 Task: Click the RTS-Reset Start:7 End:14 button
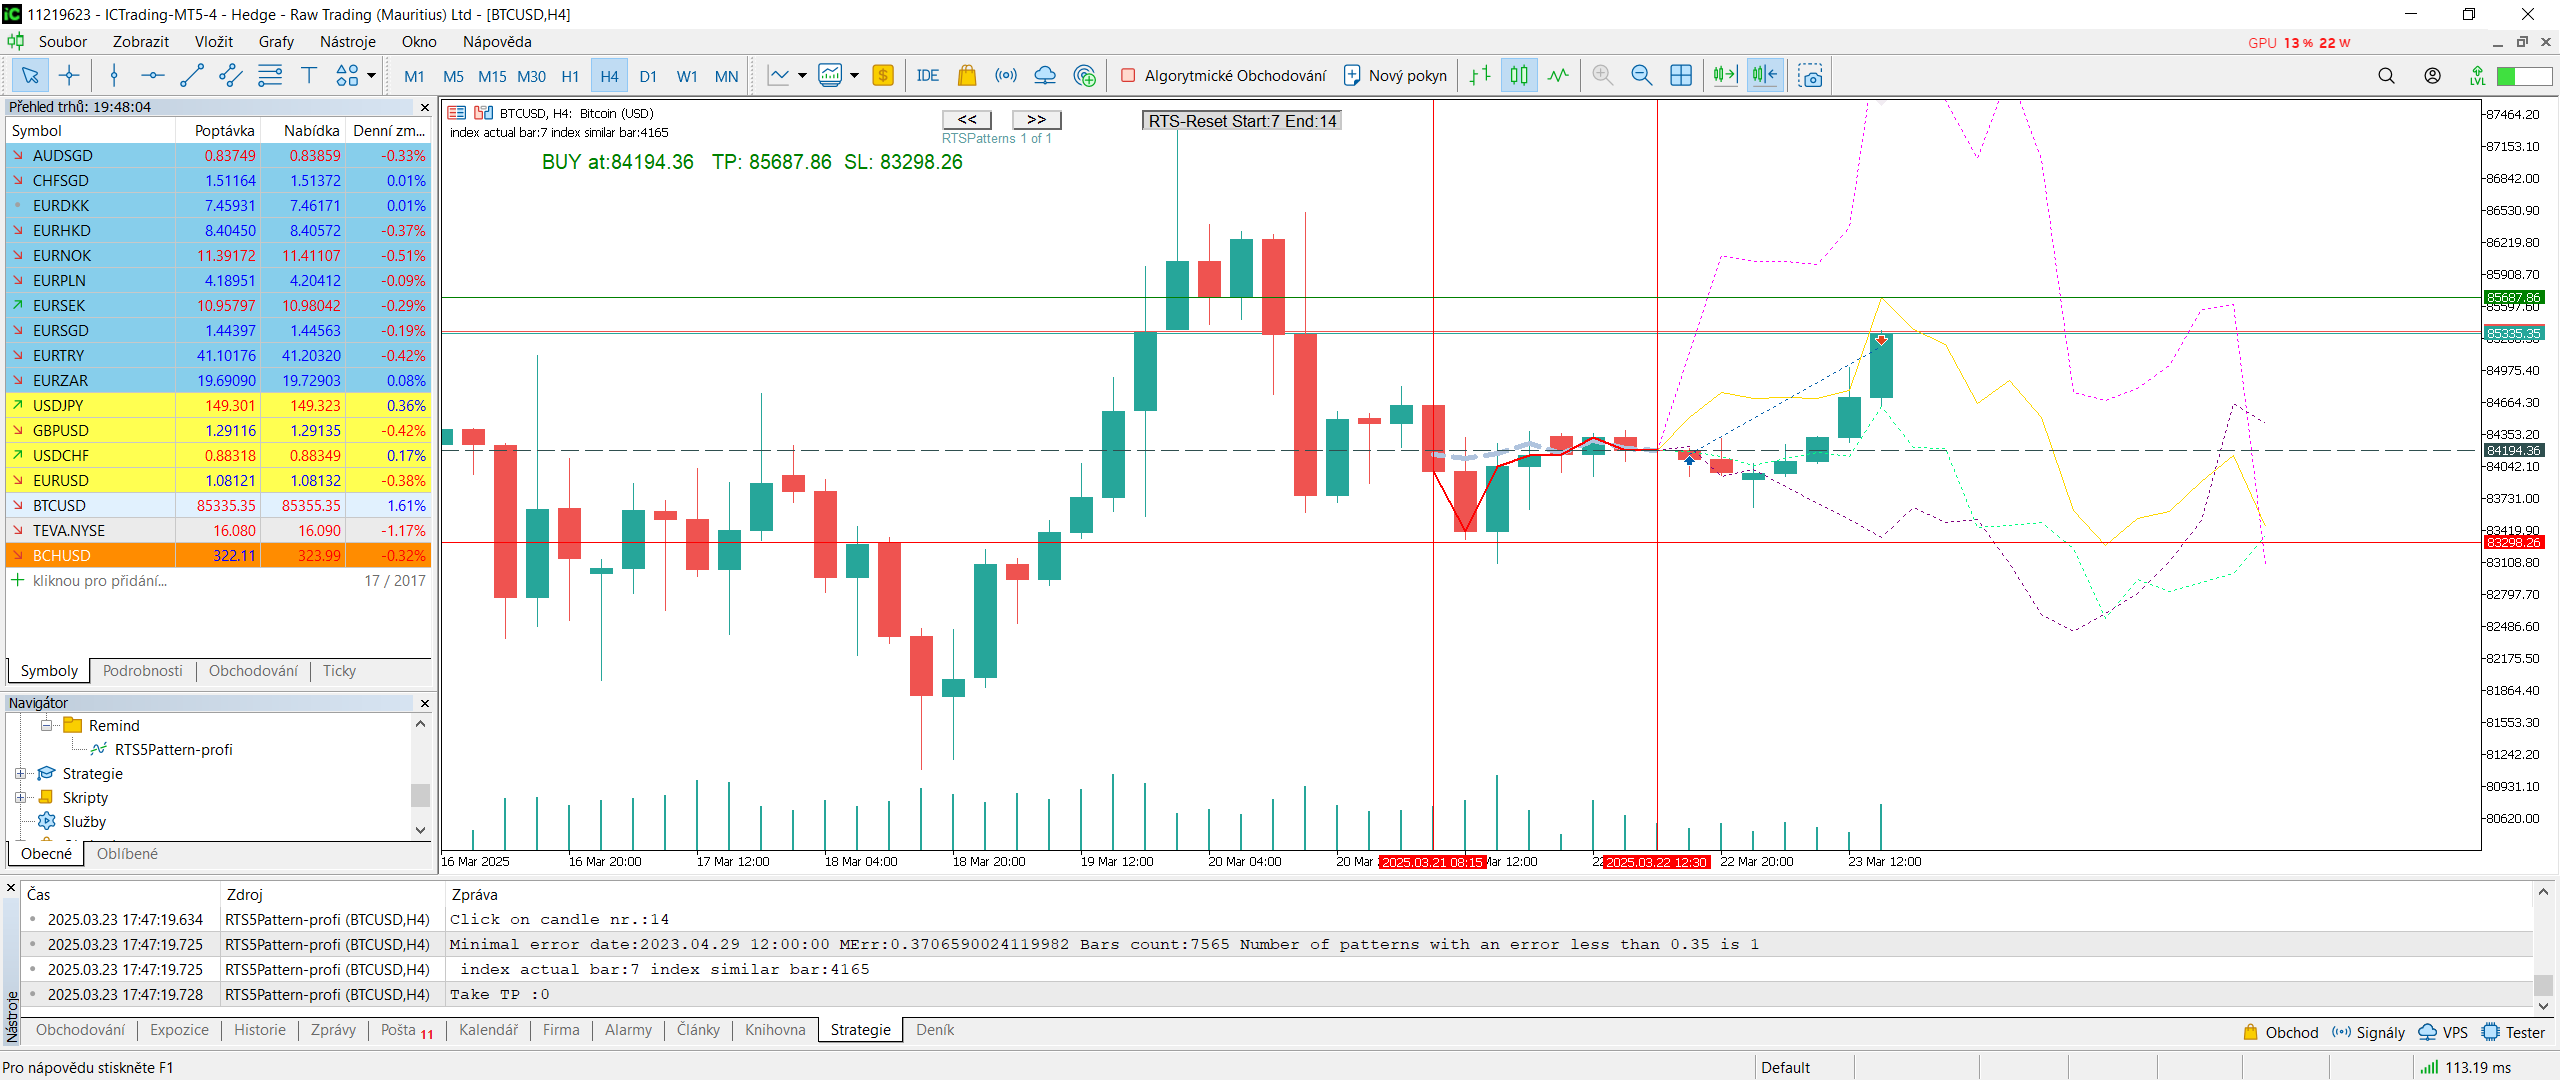[1242, 121]
